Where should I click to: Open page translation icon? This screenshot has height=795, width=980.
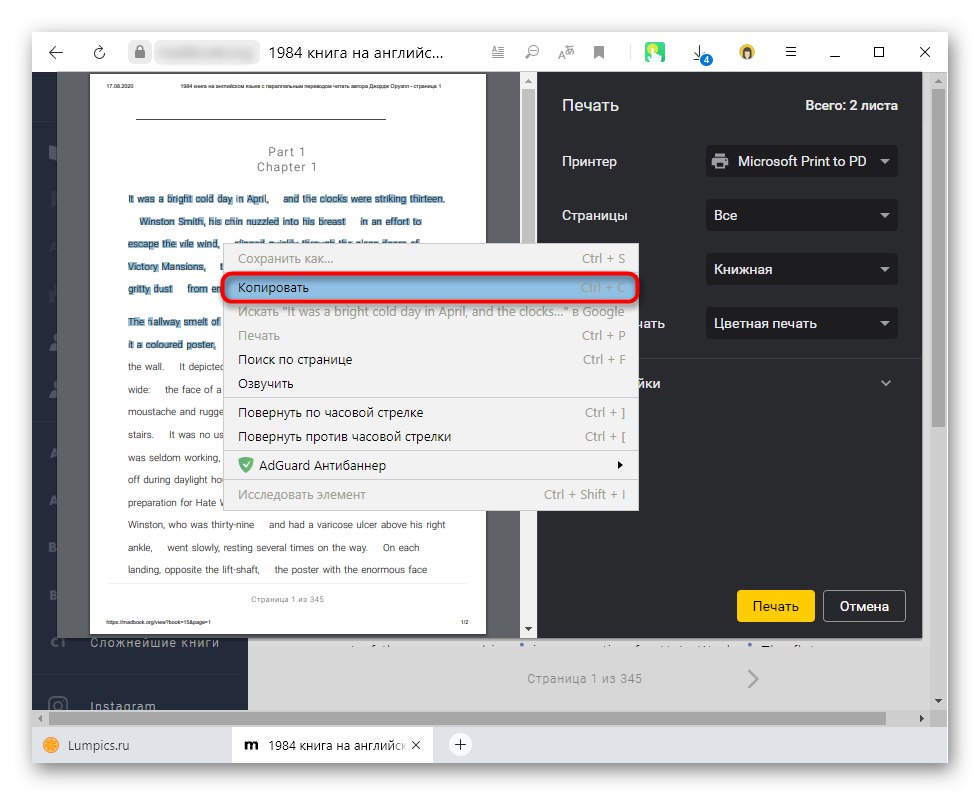pos(566,52)
